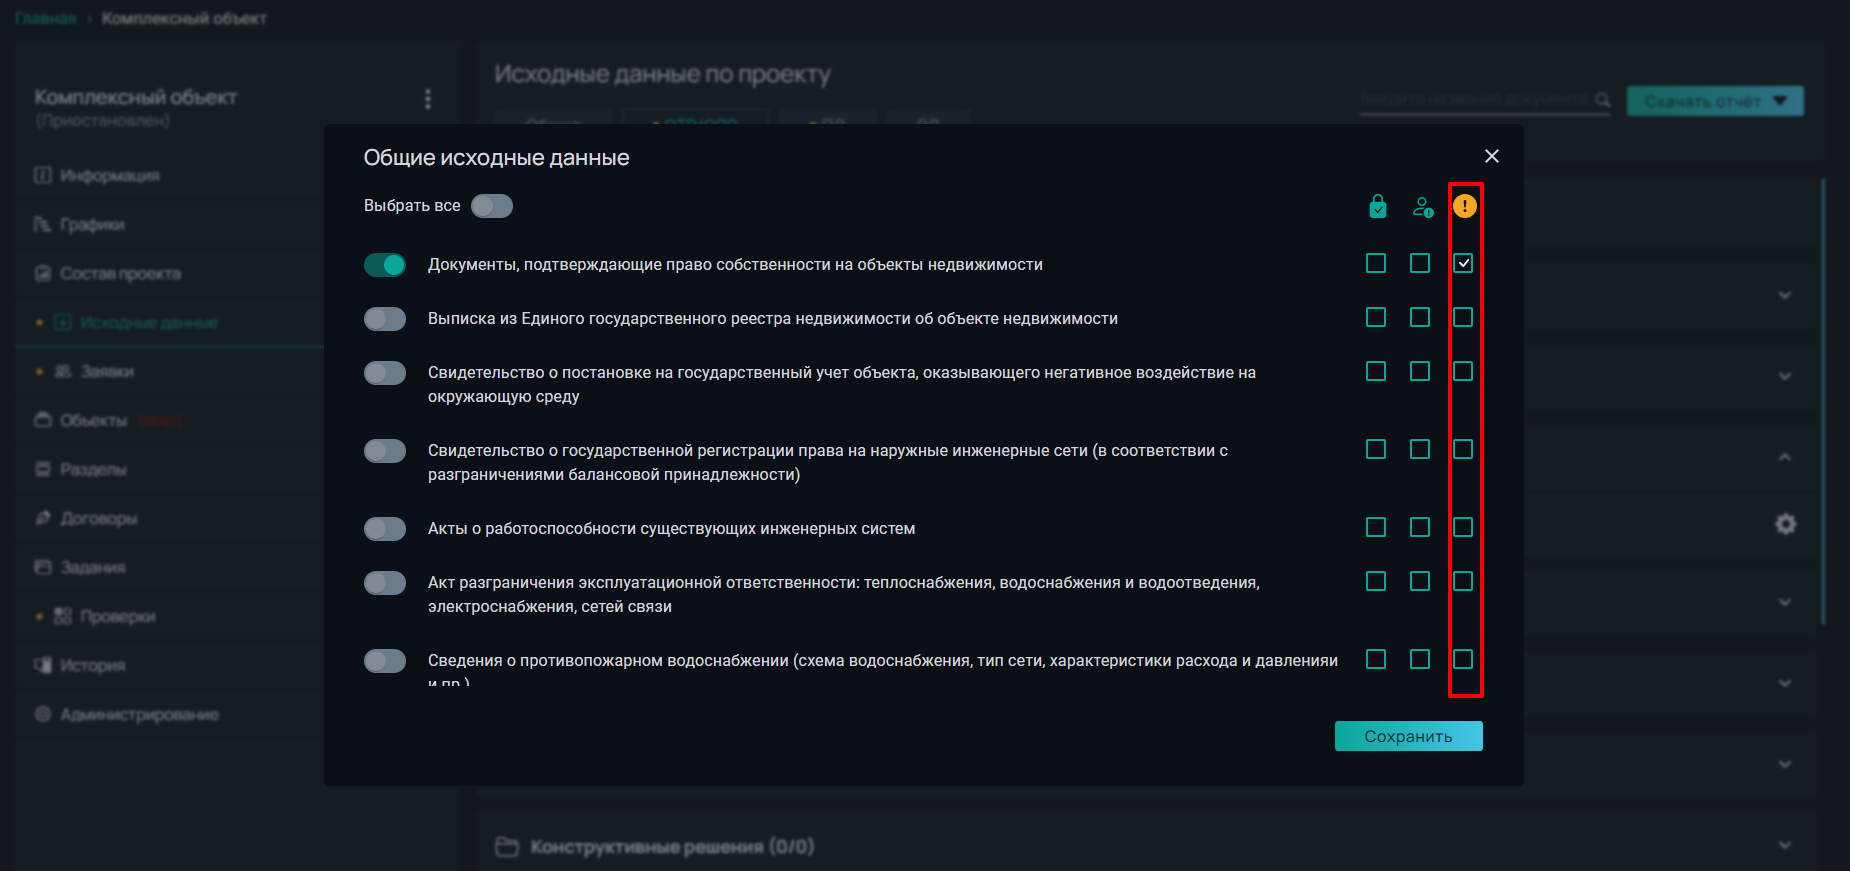Viewport: 1850px width, 871px height.
Task: Click the Сохранить button
Action: (1408, 736)
